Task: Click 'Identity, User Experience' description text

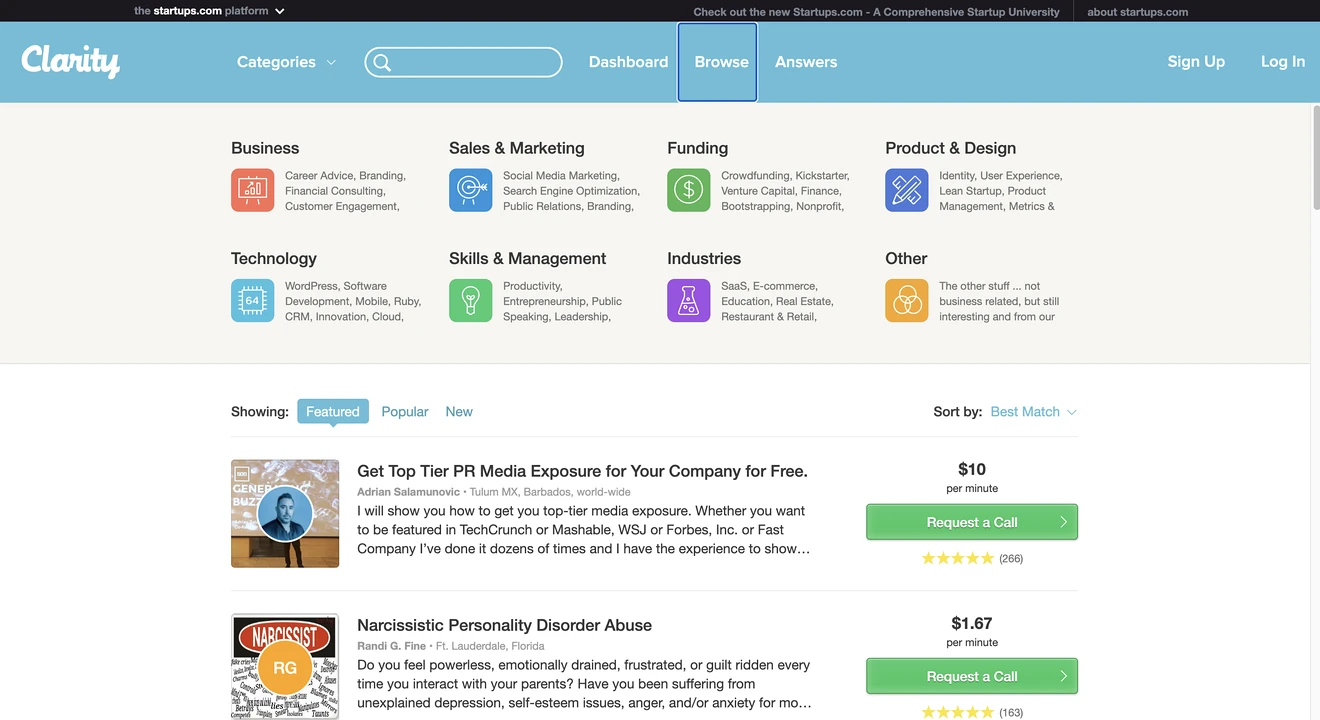Action: coord(1001,191)
